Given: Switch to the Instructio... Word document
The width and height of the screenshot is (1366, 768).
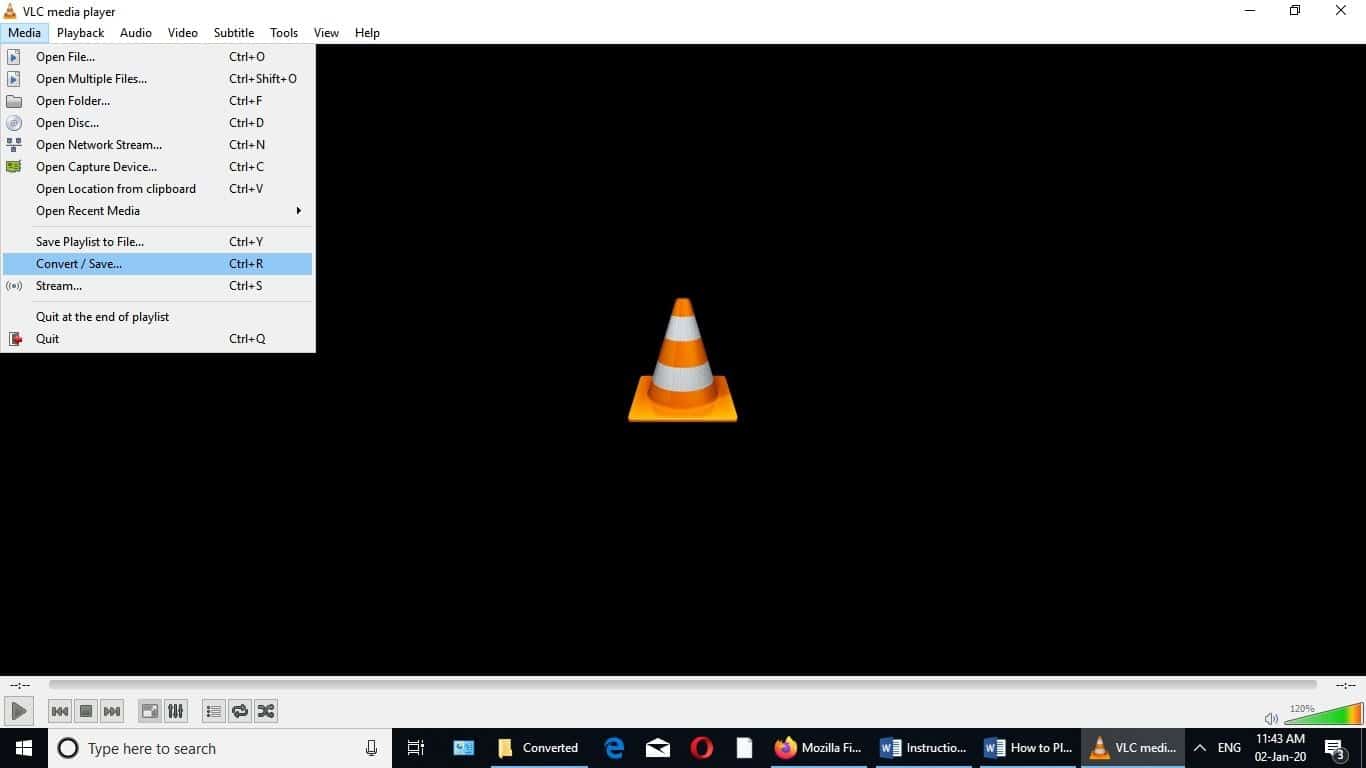Looking at the screenshot, I should (923, 748).
